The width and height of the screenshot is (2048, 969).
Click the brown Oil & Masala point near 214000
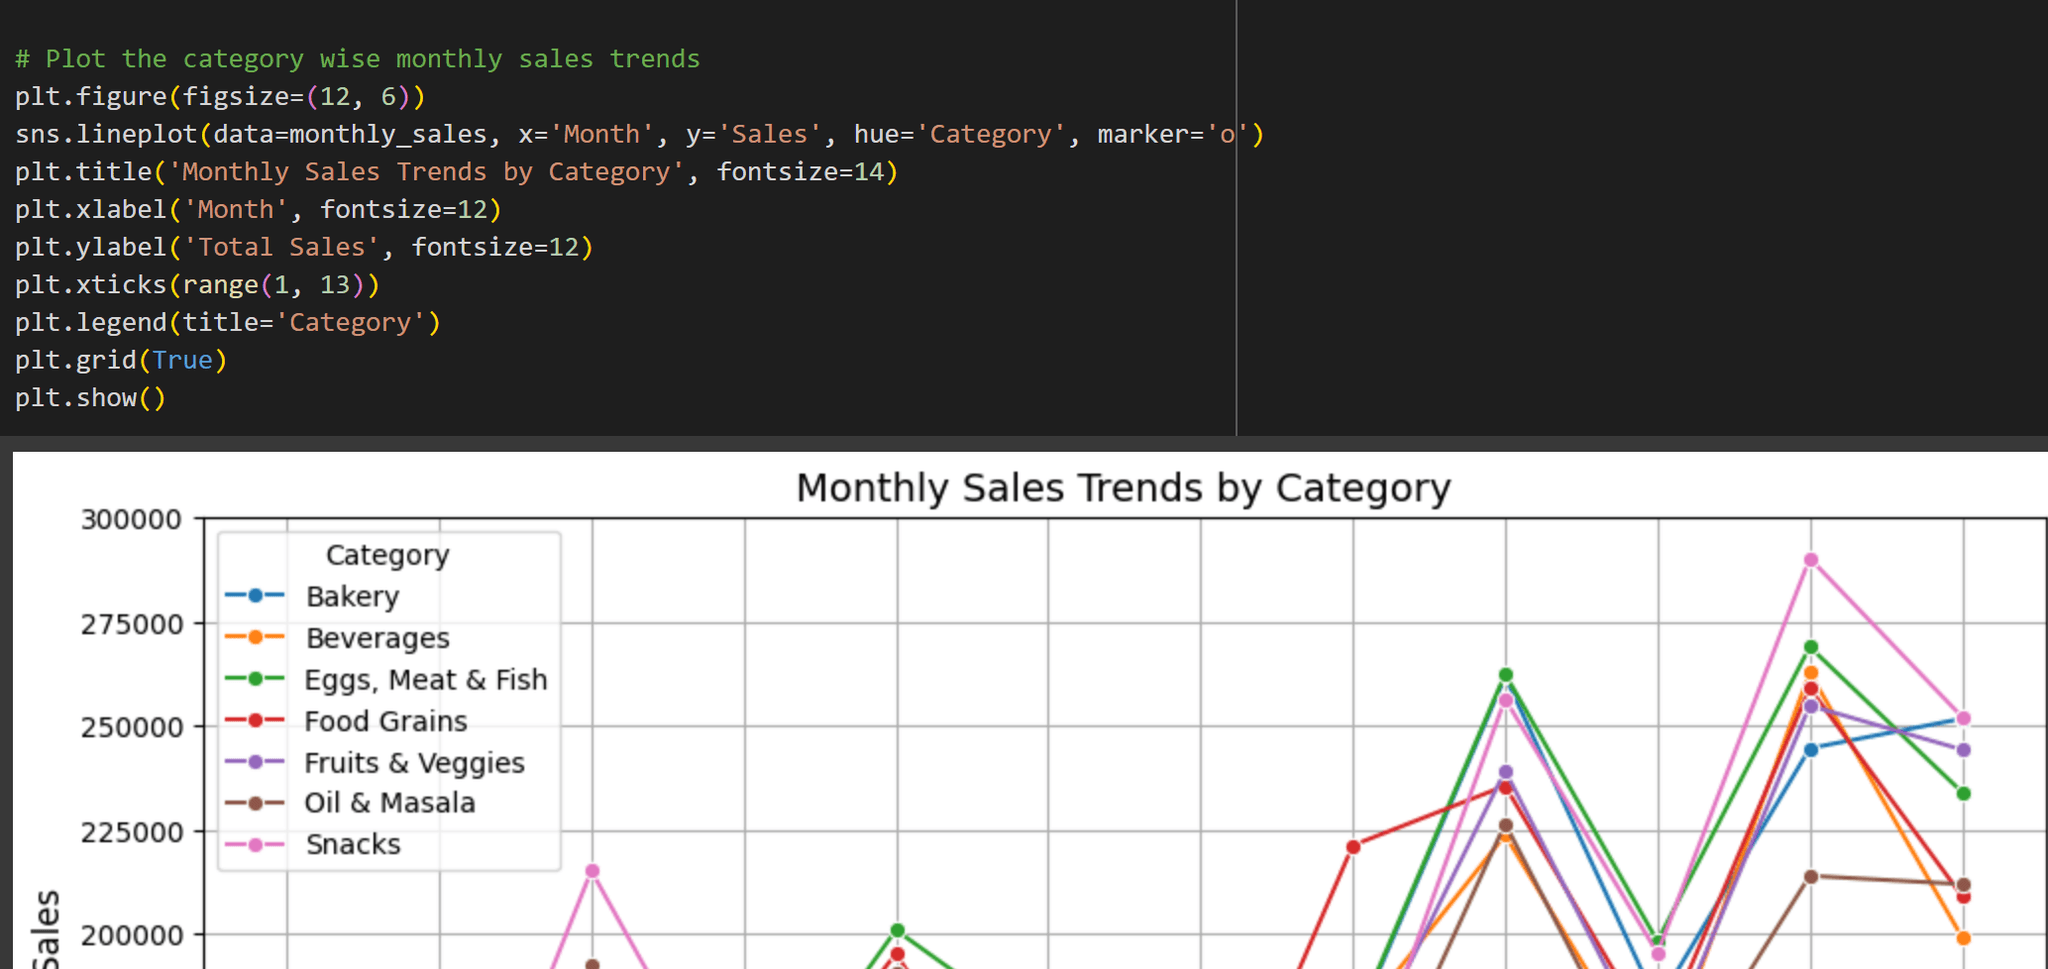coord(1811,877)
